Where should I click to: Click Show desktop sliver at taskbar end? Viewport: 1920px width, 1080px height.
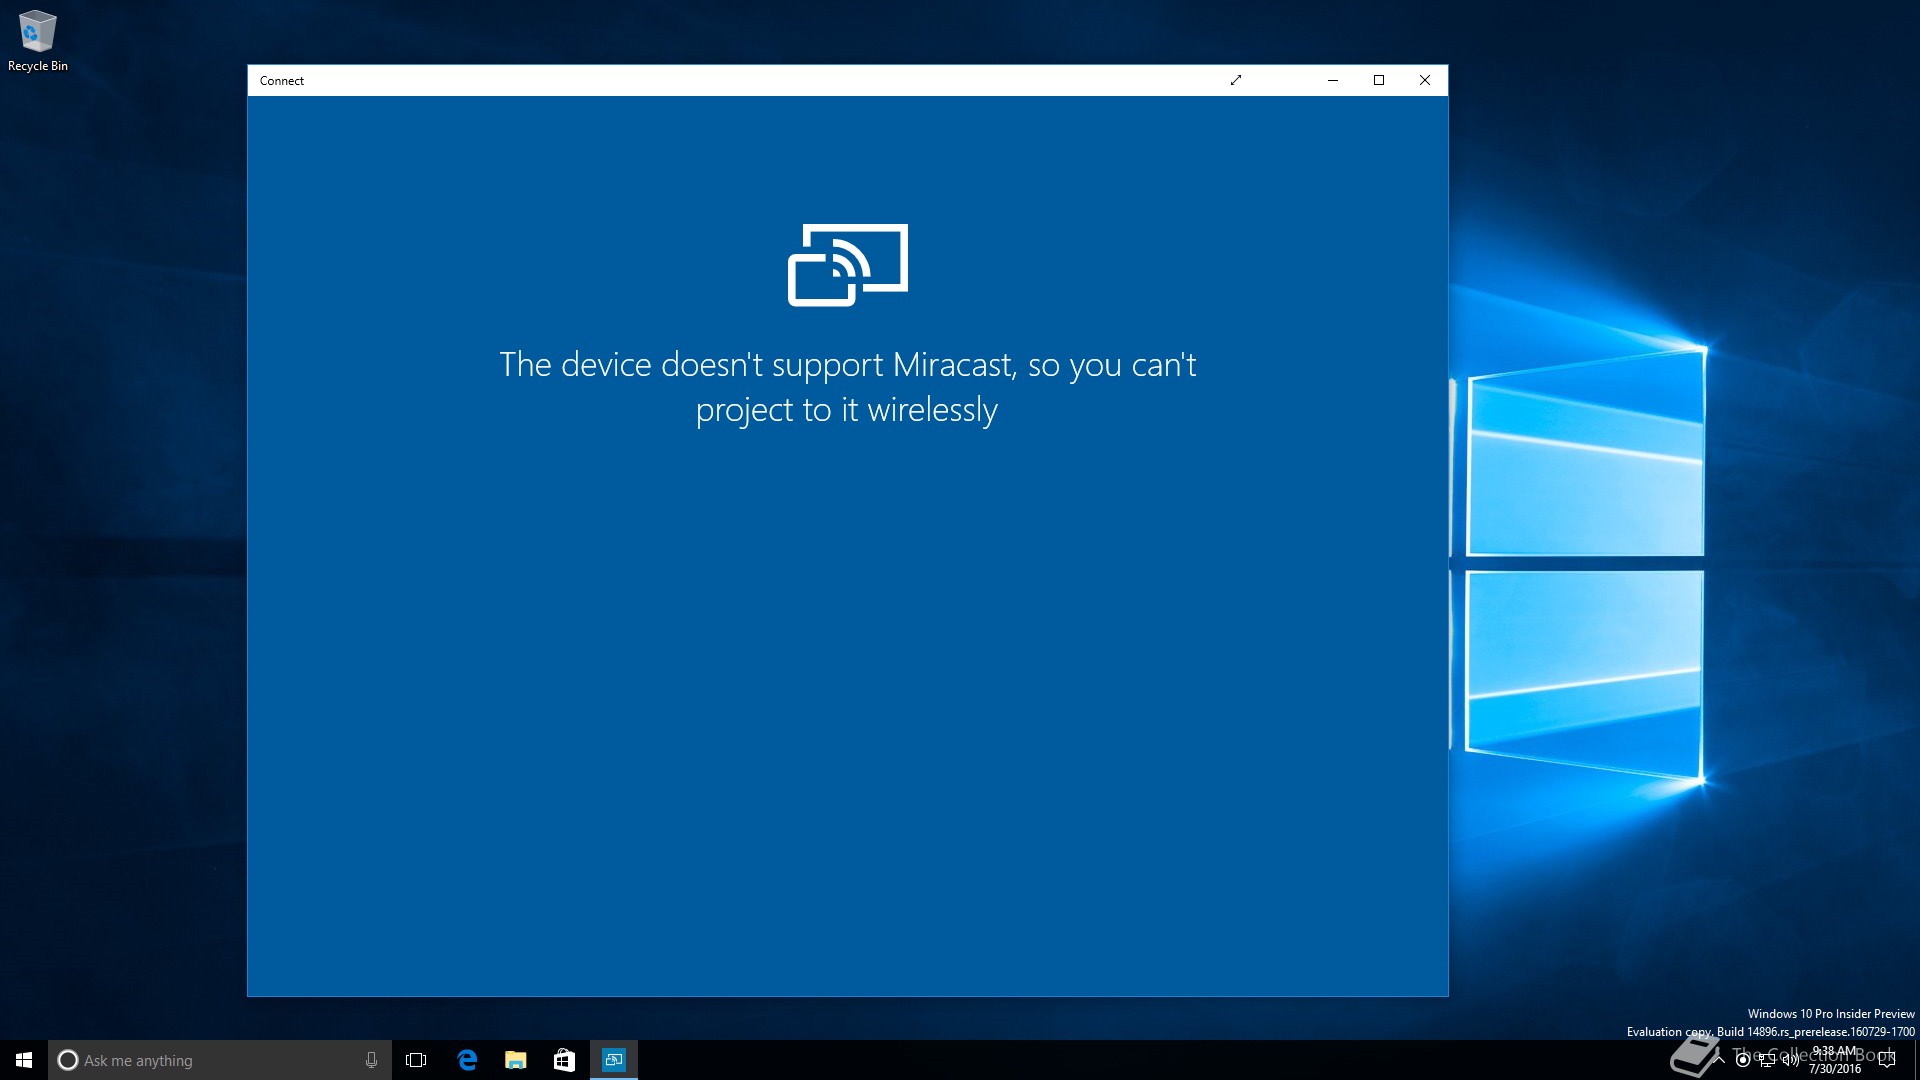[x=1917, y=1060]
